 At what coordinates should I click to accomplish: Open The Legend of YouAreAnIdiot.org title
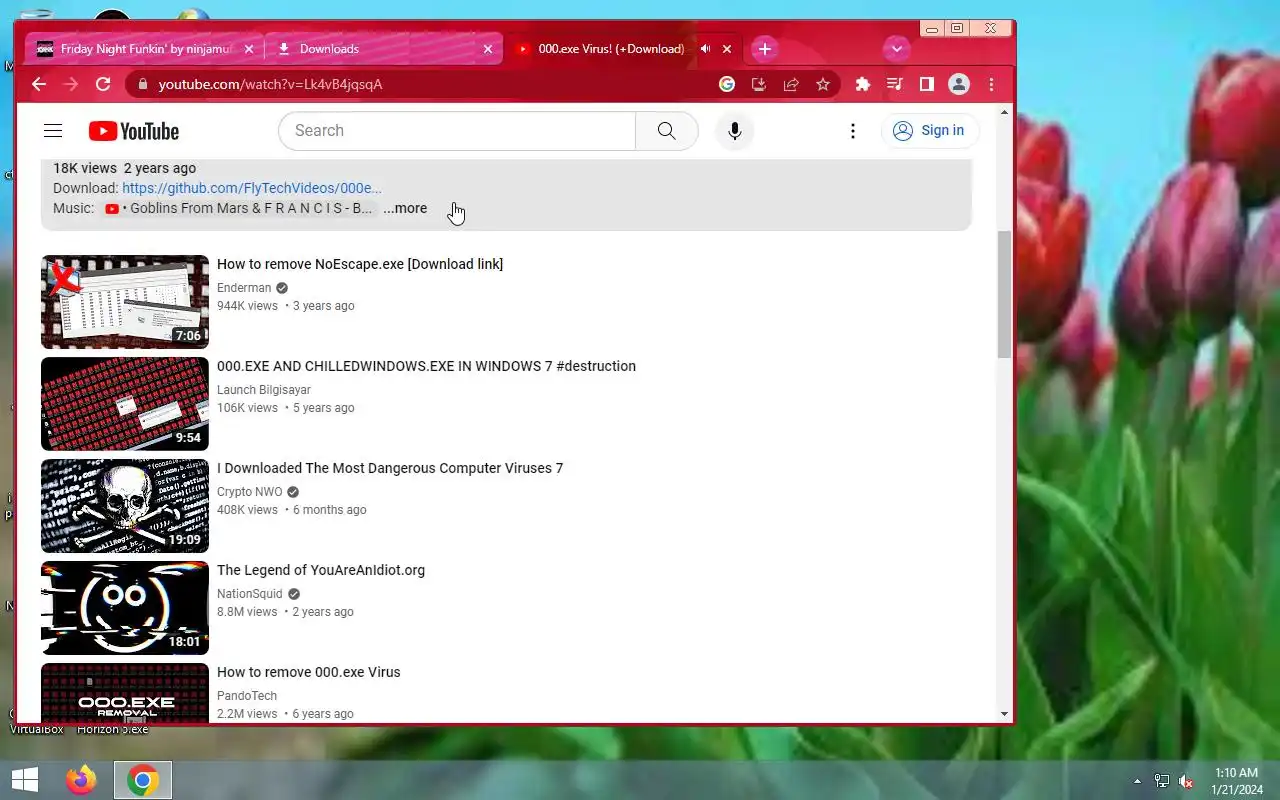321,570
